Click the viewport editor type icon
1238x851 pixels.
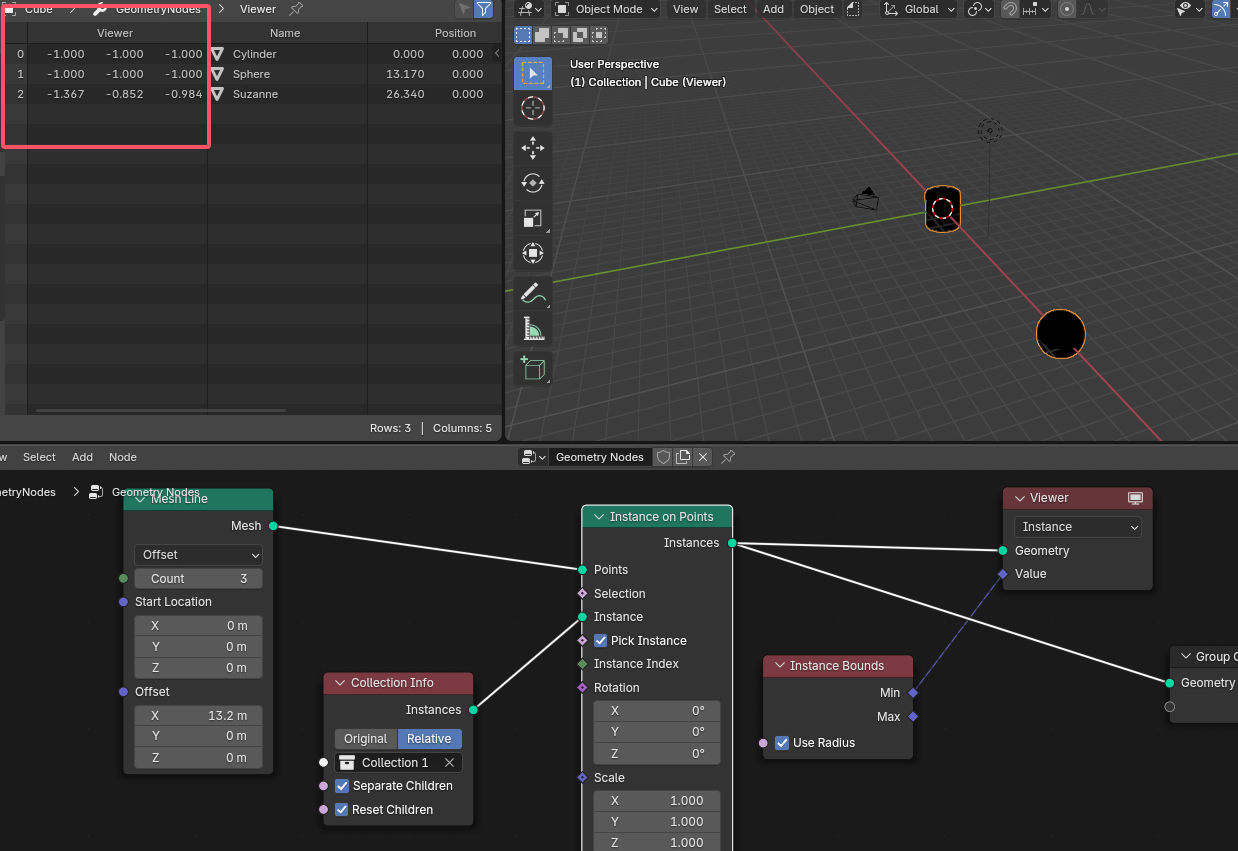[531, 9]
